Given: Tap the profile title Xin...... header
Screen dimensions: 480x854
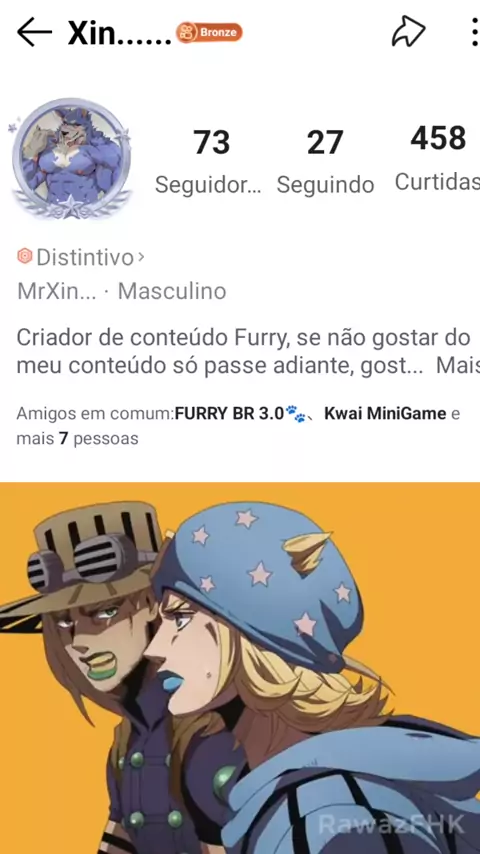Looking at the screenshot, I should [x=119, y=33].
